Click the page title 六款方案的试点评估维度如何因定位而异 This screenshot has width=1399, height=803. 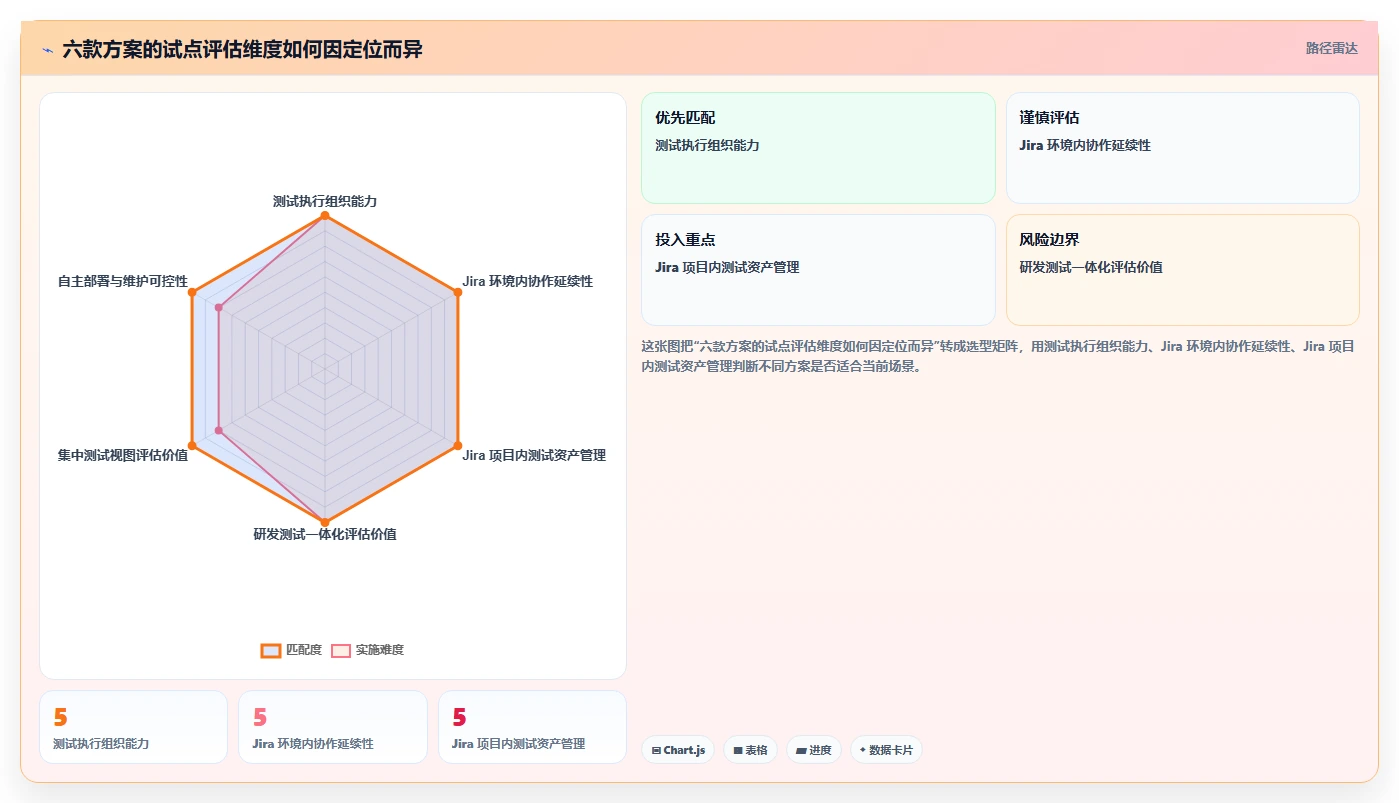(242, 50)
